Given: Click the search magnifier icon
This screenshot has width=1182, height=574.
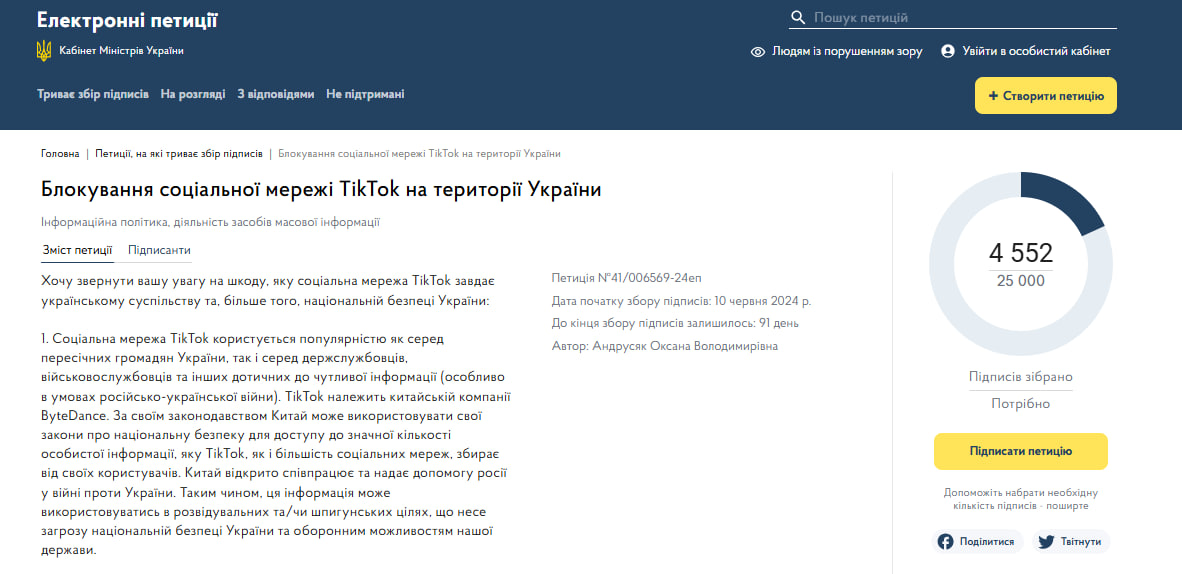Looking at the screenshot, I should (798, 17).
